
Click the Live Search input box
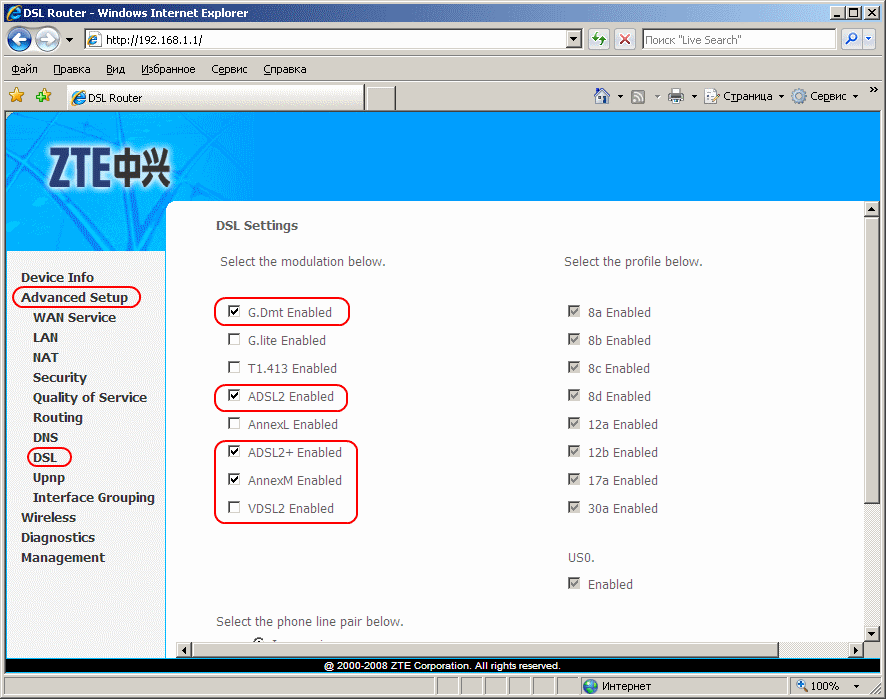coord(739,40)
